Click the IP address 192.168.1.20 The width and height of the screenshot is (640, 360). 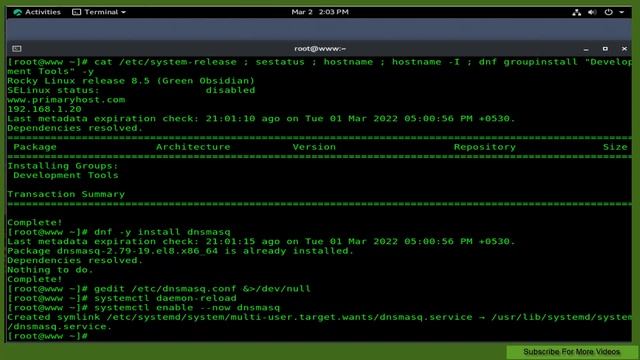44,109
